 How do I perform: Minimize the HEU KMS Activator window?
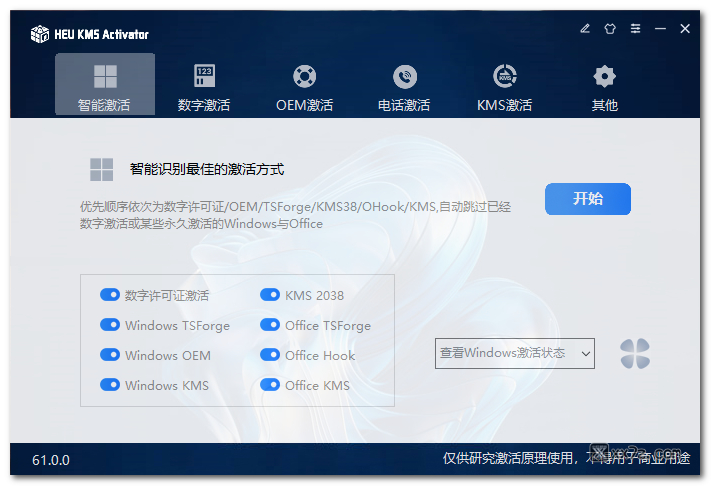click(660, 29)
